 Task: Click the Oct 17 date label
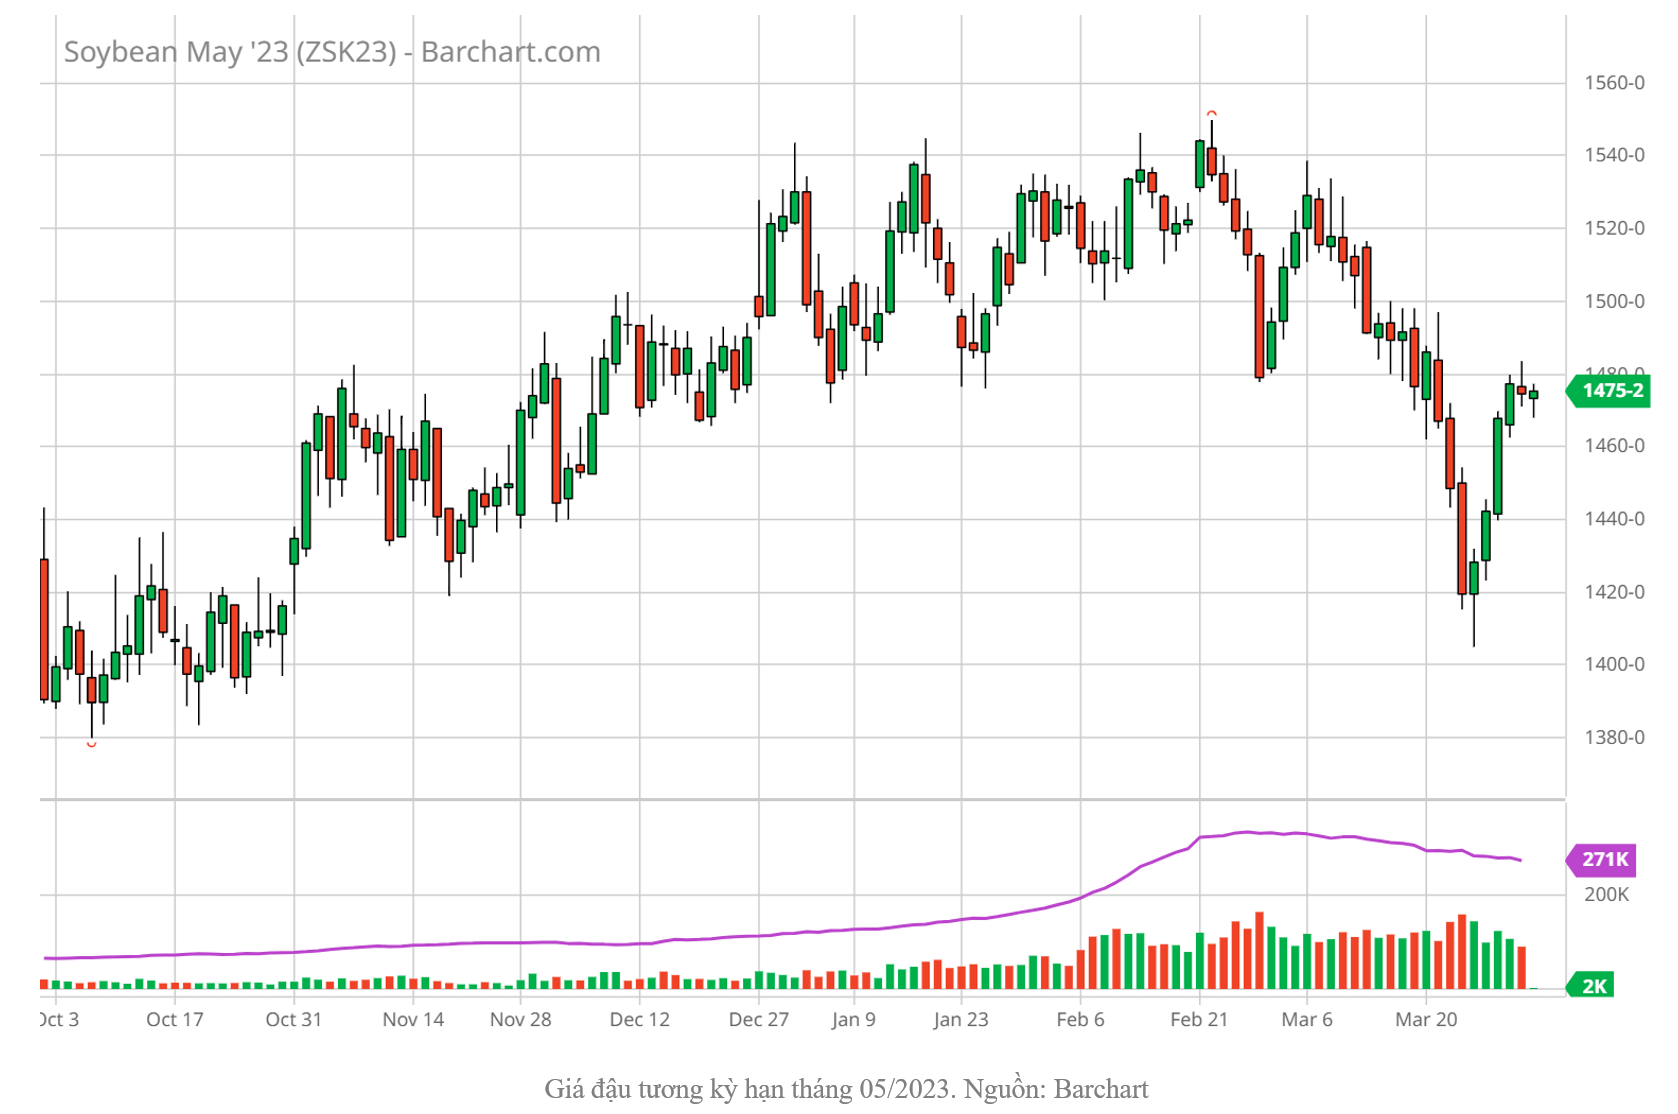175,1020
